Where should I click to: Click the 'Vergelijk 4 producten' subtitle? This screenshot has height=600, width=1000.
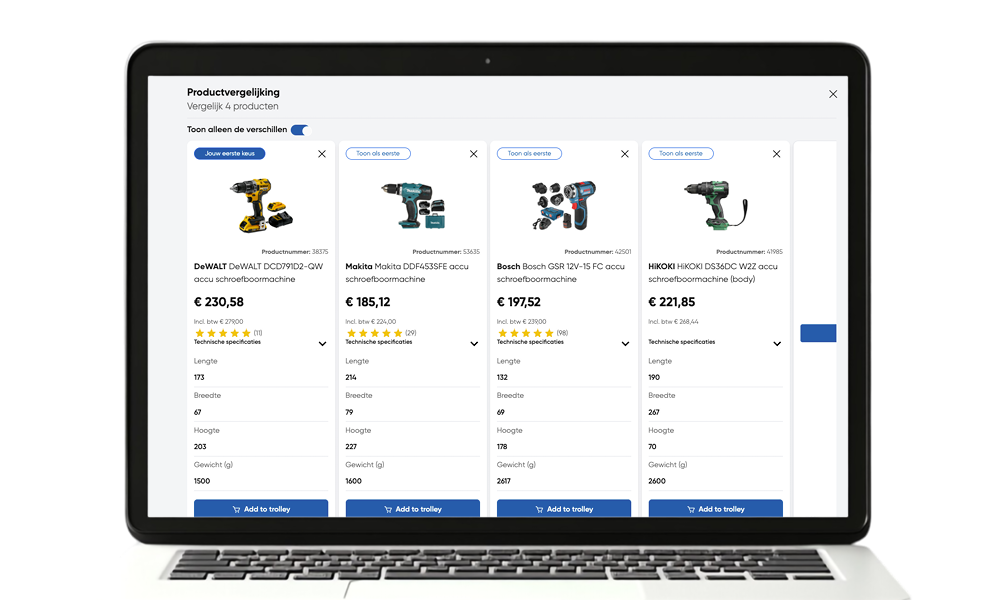[x=233, y=106]
